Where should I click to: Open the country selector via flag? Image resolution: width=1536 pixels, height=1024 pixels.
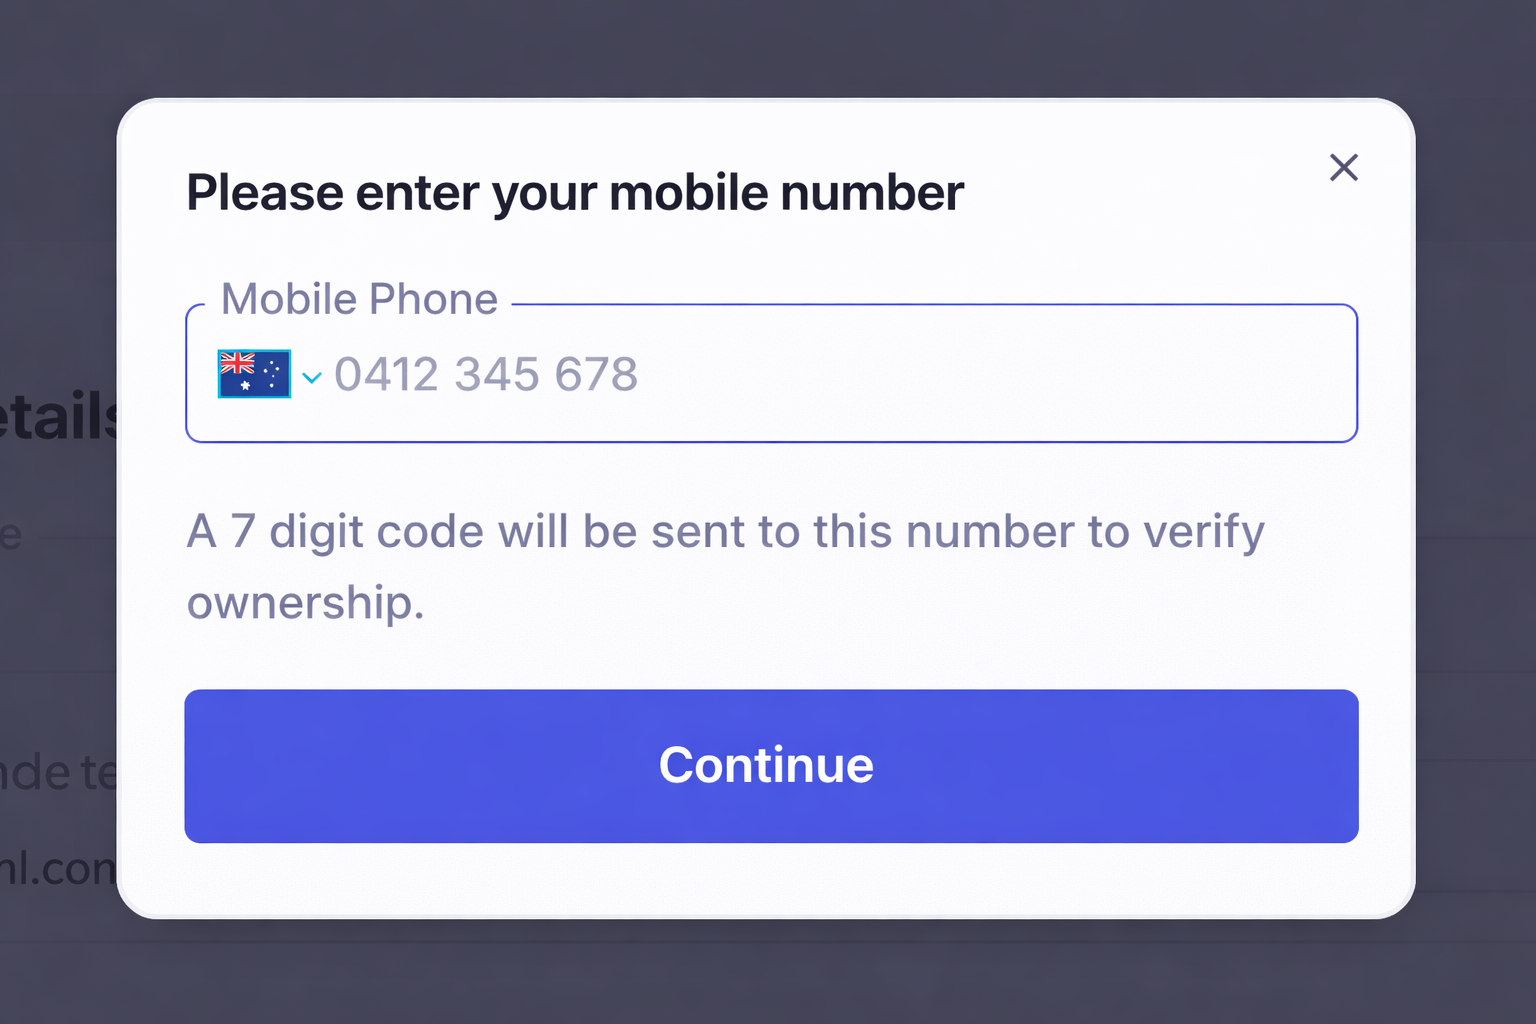point(254,374)
